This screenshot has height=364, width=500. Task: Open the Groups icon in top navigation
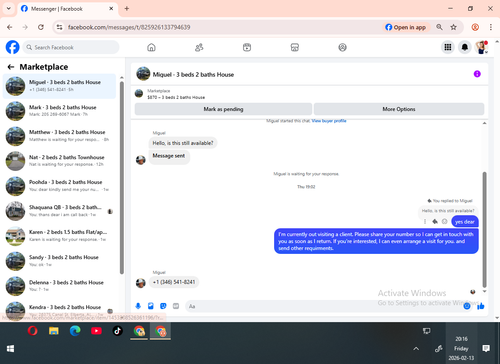342,47
